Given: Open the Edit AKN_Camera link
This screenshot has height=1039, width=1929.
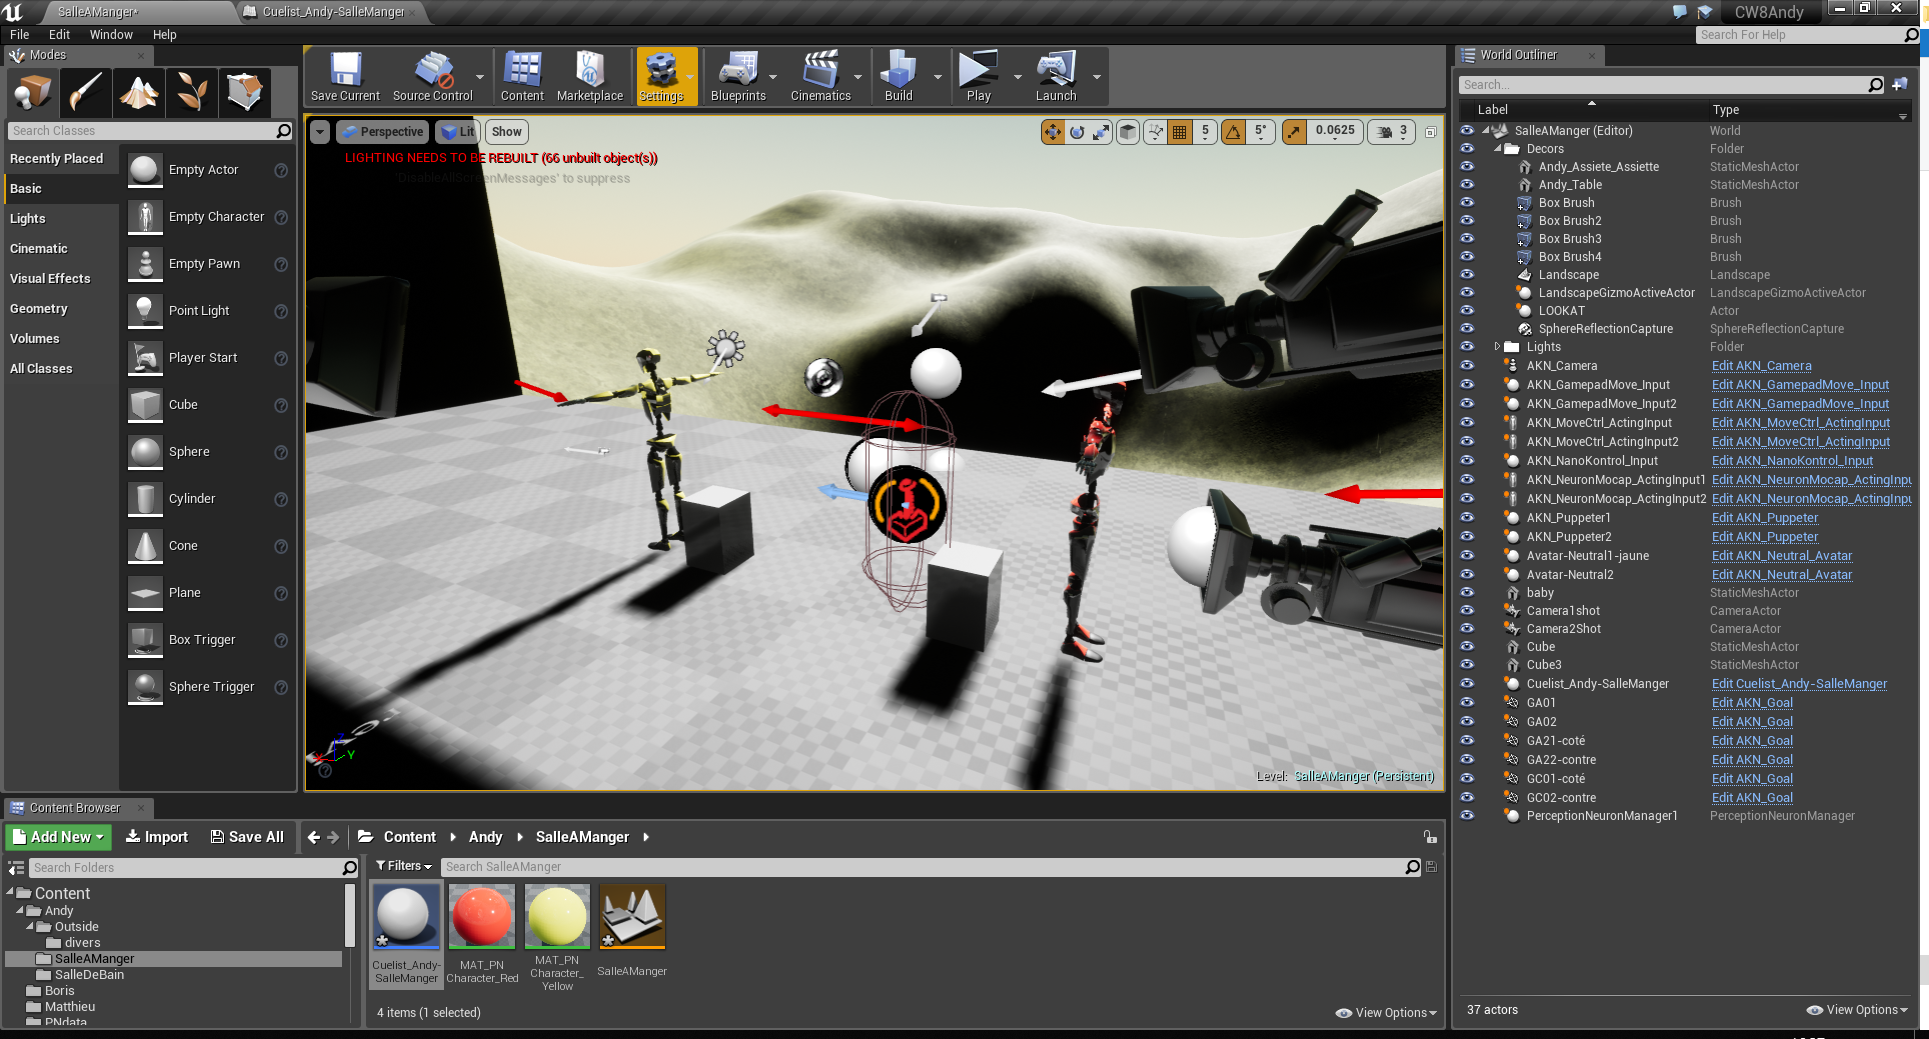Looking at the screenshot, I should click(x=1761, y=366).
